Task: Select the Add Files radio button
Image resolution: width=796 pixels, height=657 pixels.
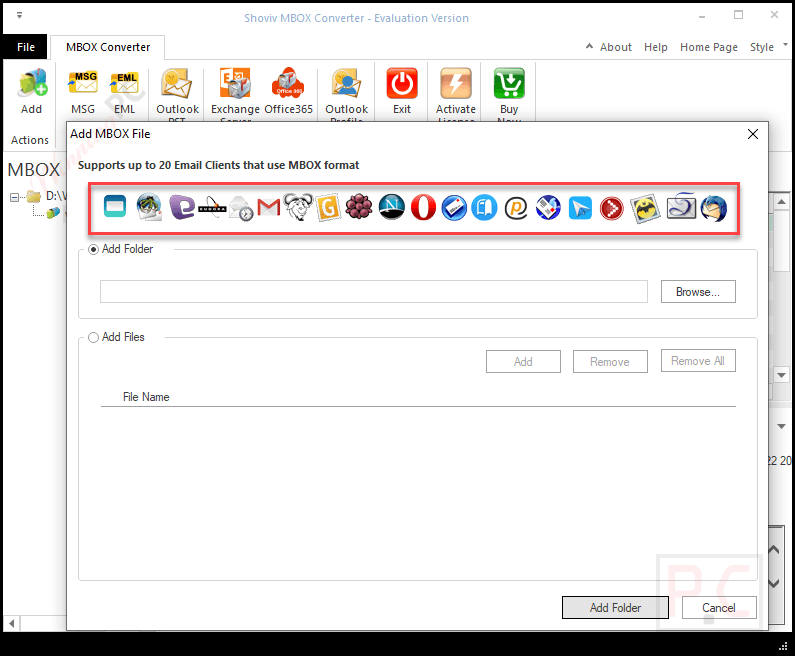Action: click(93, 338)
